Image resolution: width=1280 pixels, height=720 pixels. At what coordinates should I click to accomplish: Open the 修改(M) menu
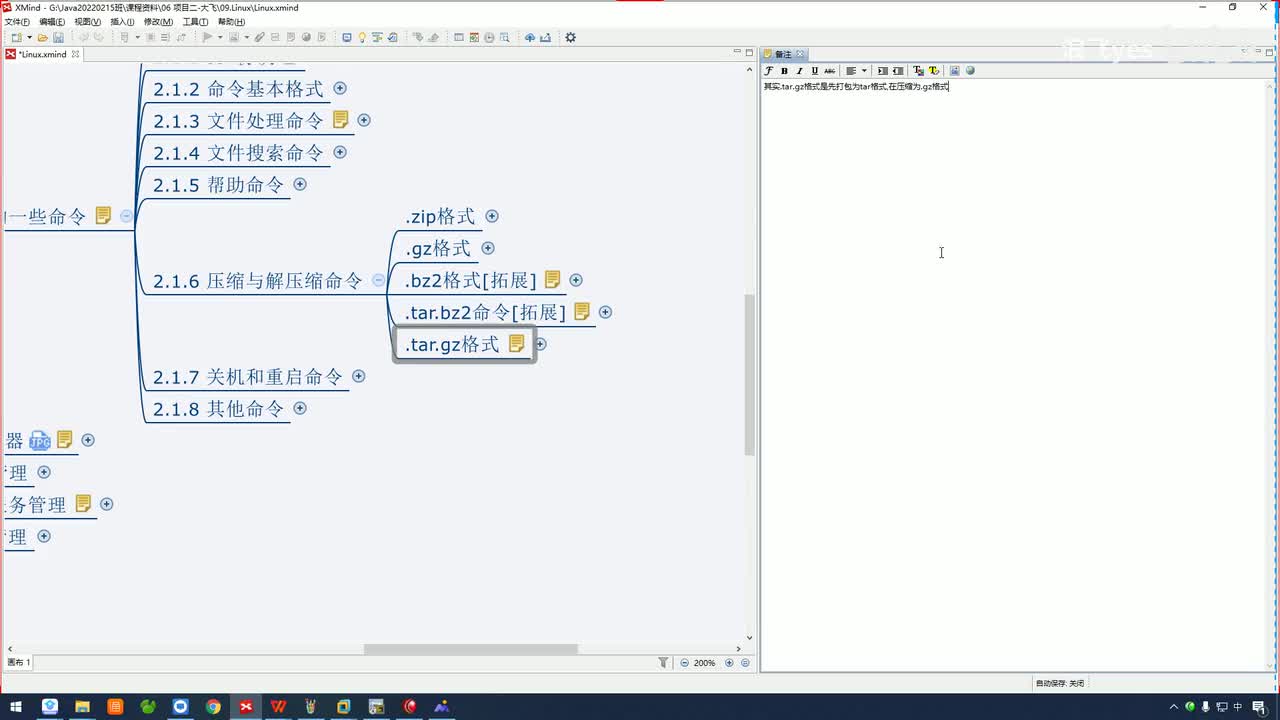tap(158, 21)
